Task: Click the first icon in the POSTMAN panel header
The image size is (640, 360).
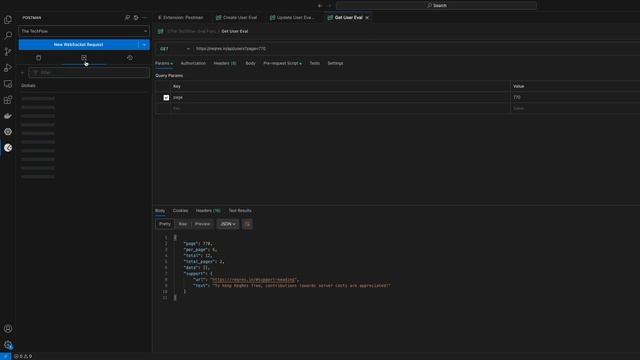Action: pyautogui.click(x=127, y=18)
